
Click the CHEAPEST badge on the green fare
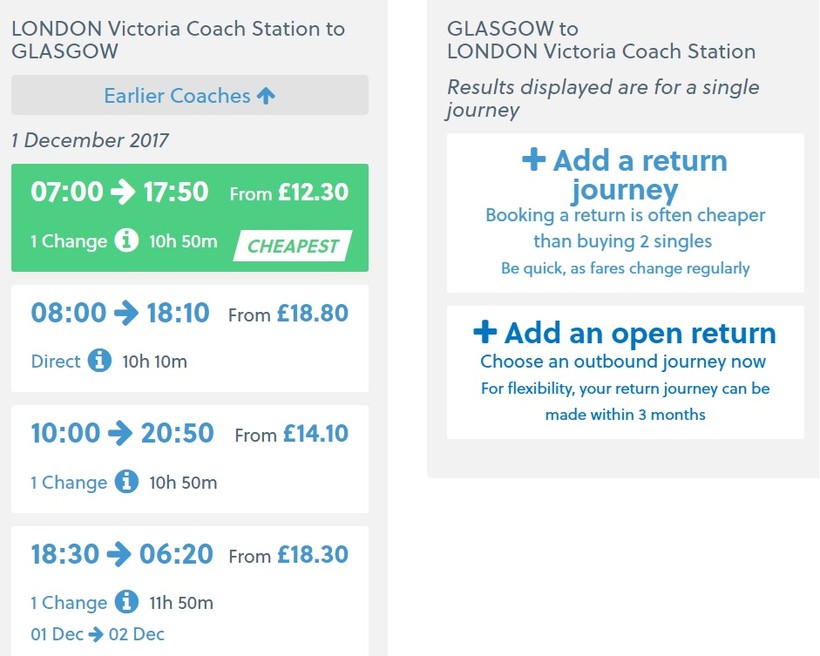pyautogui.click(x=293, y=245)
